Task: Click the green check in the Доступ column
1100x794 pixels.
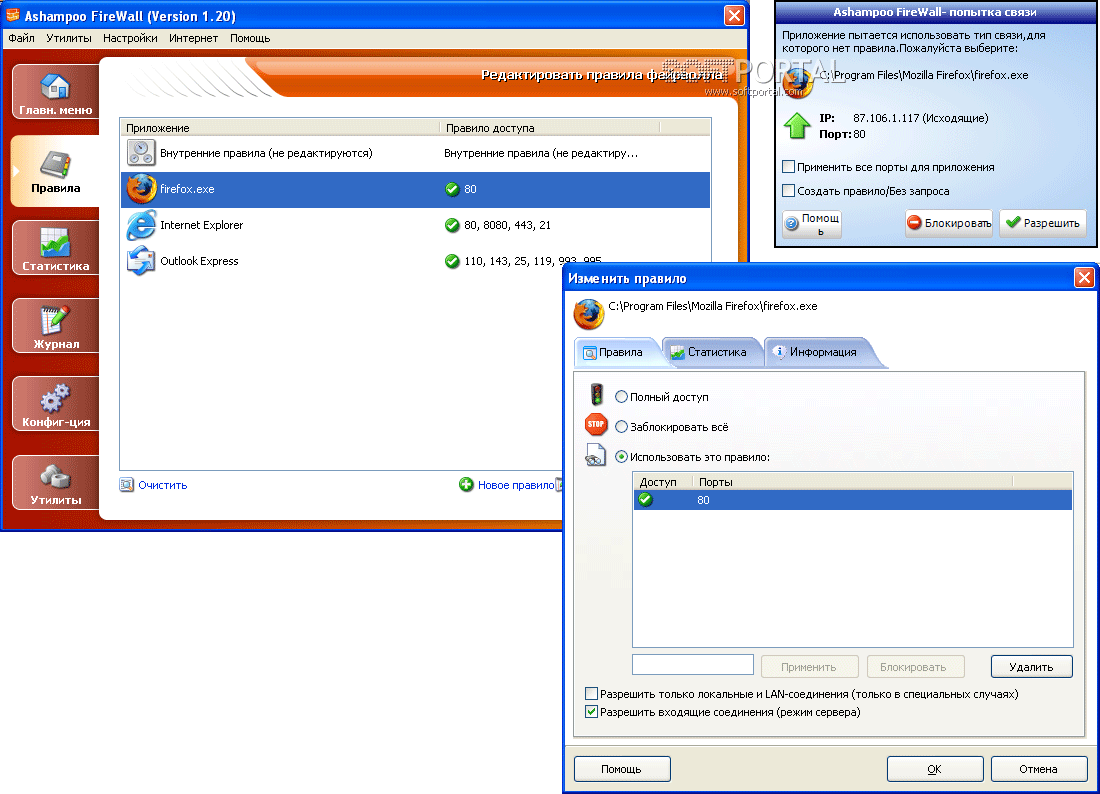Action: coord(645,499)
